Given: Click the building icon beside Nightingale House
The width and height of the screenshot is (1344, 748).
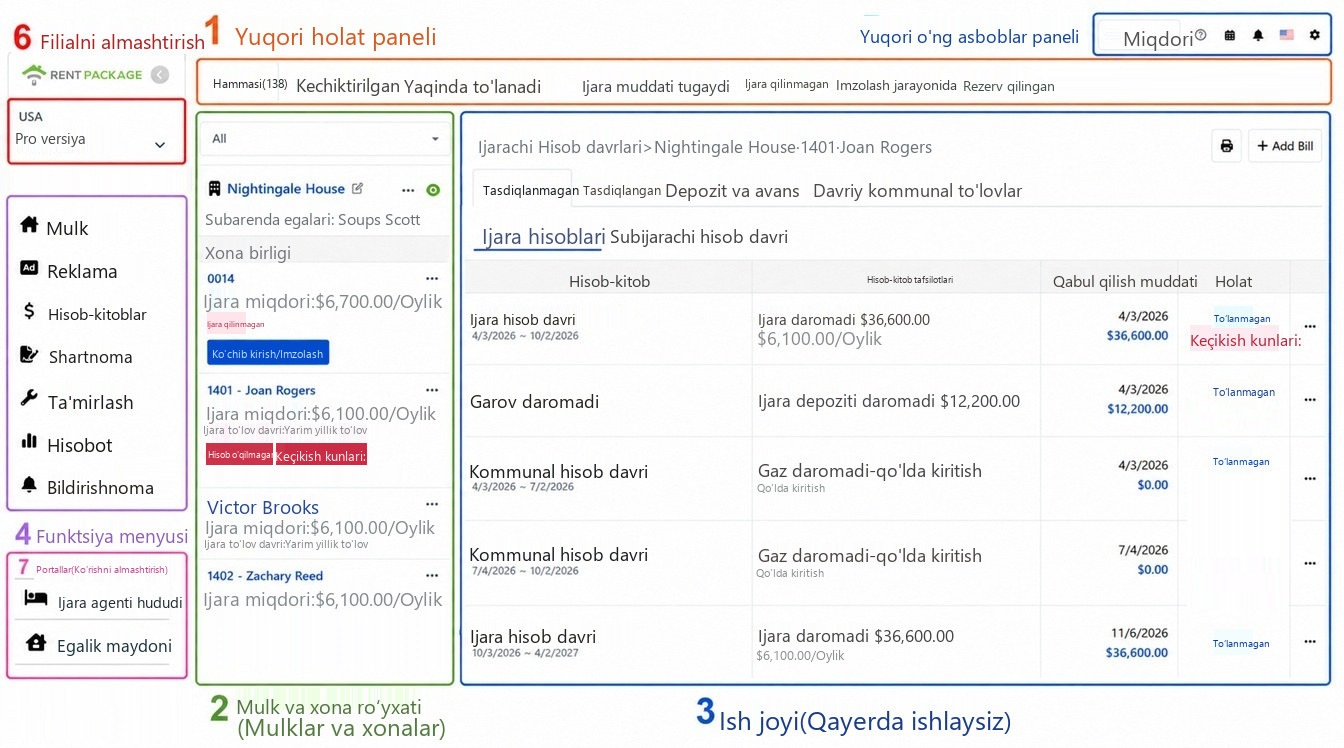Looking at the screenshot, I should 214,188.
